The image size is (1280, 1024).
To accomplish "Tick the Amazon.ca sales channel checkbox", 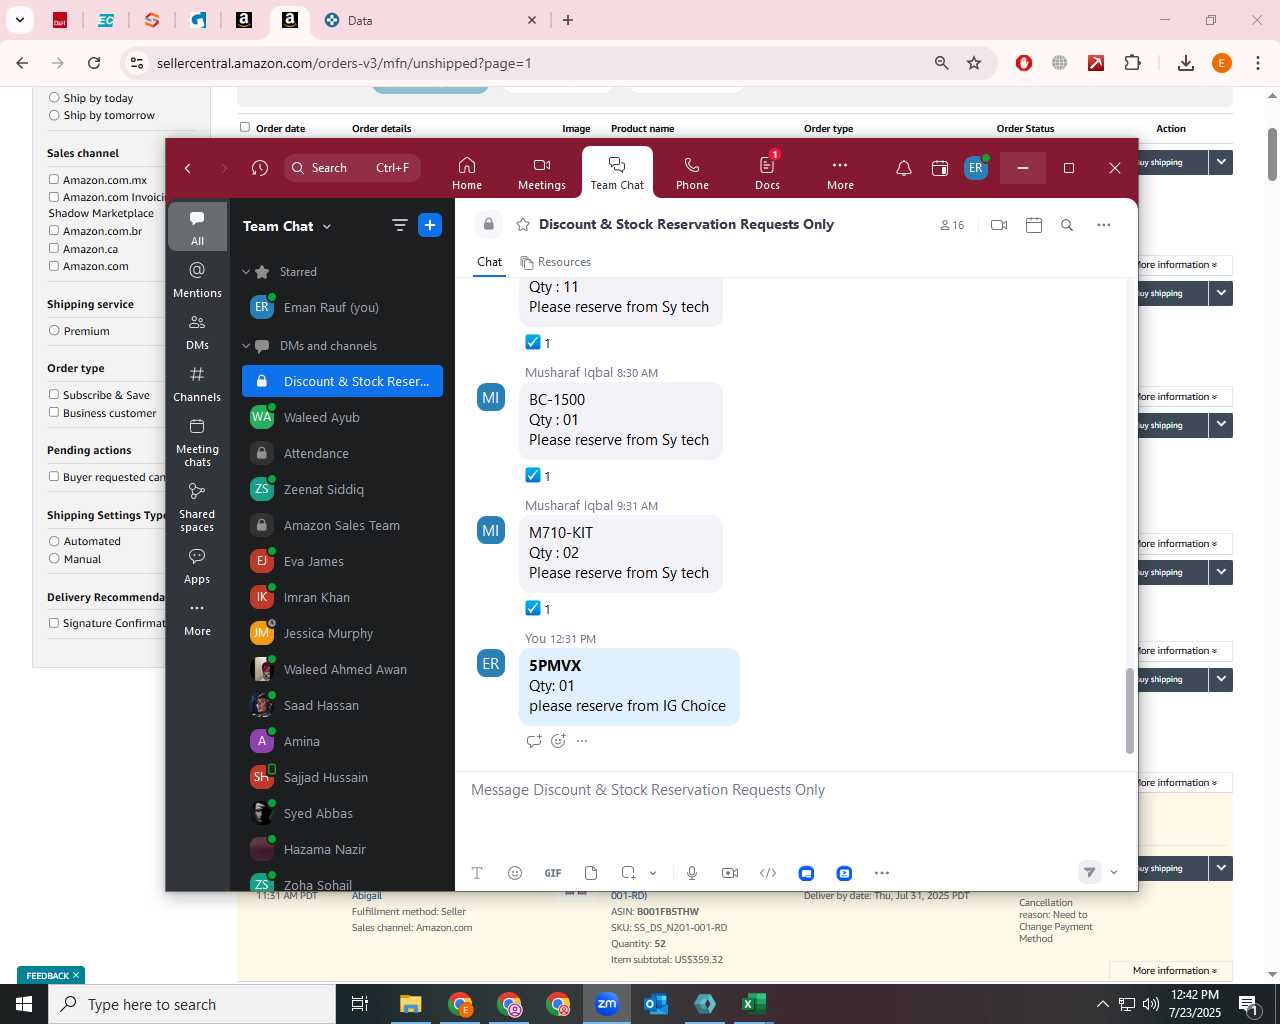I will 54,249.
